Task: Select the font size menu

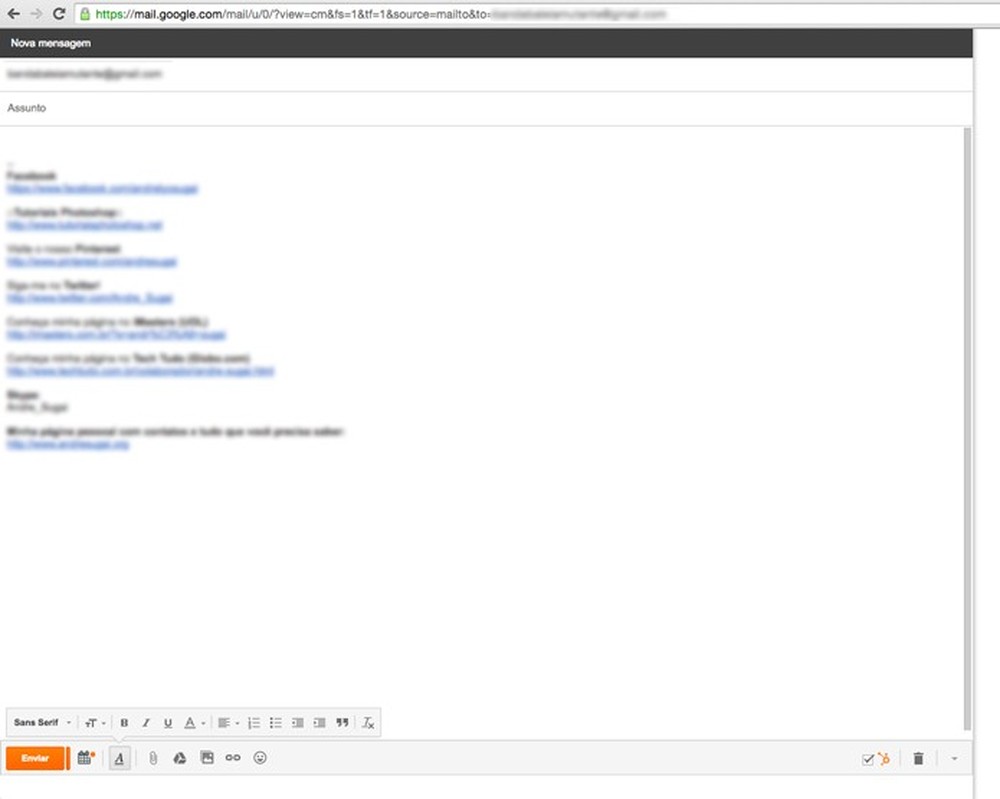Action: pos(92,722)
